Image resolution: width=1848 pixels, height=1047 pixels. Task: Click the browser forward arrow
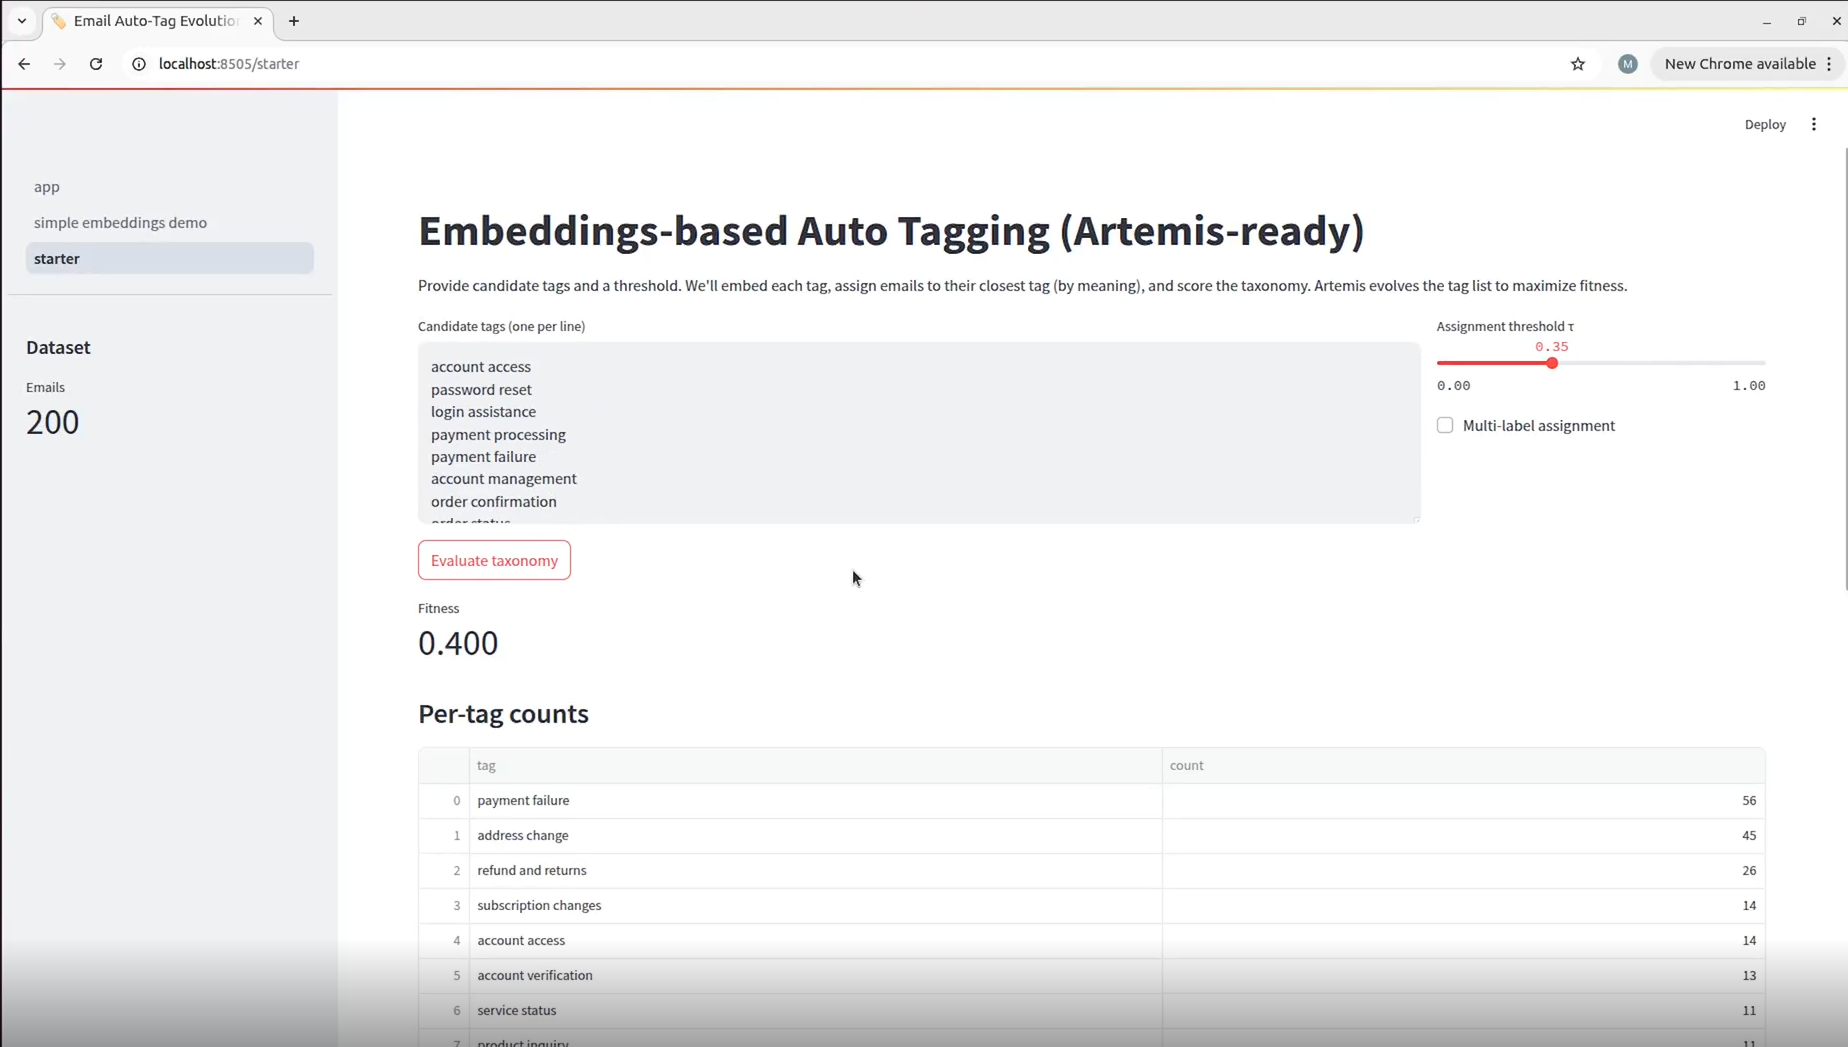(x=60, y=64)
